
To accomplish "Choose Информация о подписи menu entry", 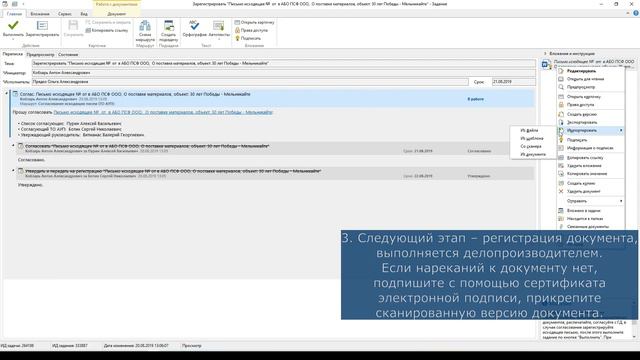I will pos(591,148).
